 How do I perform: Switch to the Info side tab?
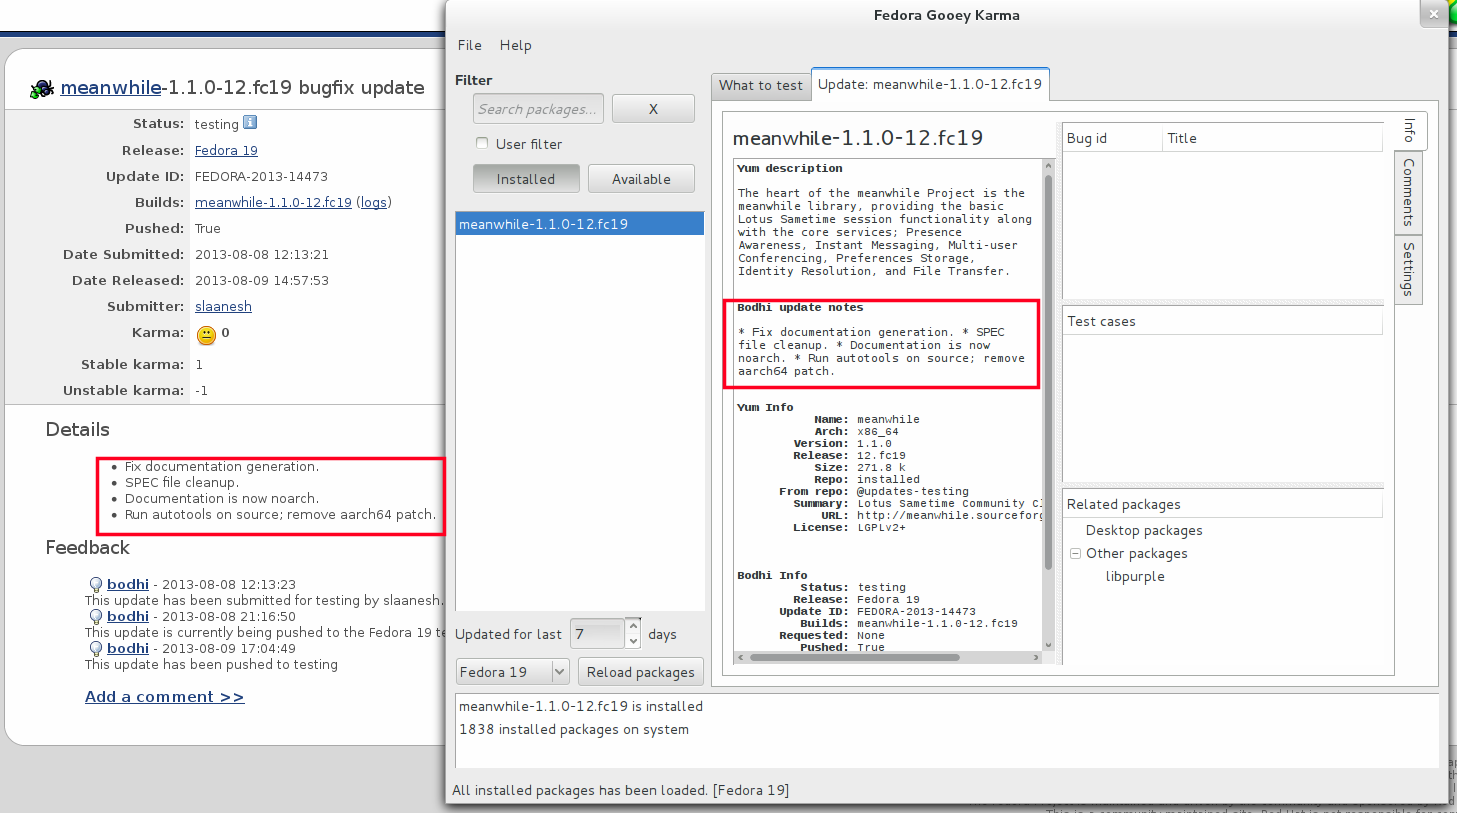click(x=1409, y=131)
